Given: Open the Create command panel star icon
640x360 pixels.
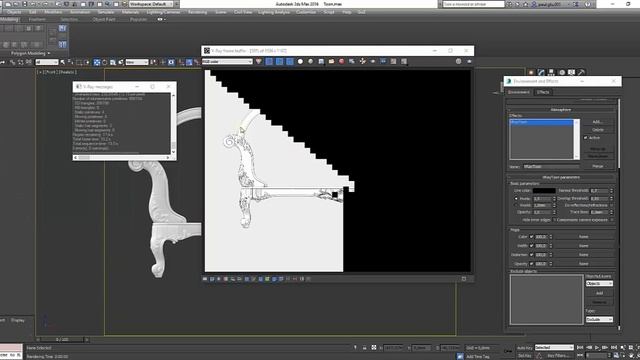Looking at the screenshot, I should coord(531,73).
